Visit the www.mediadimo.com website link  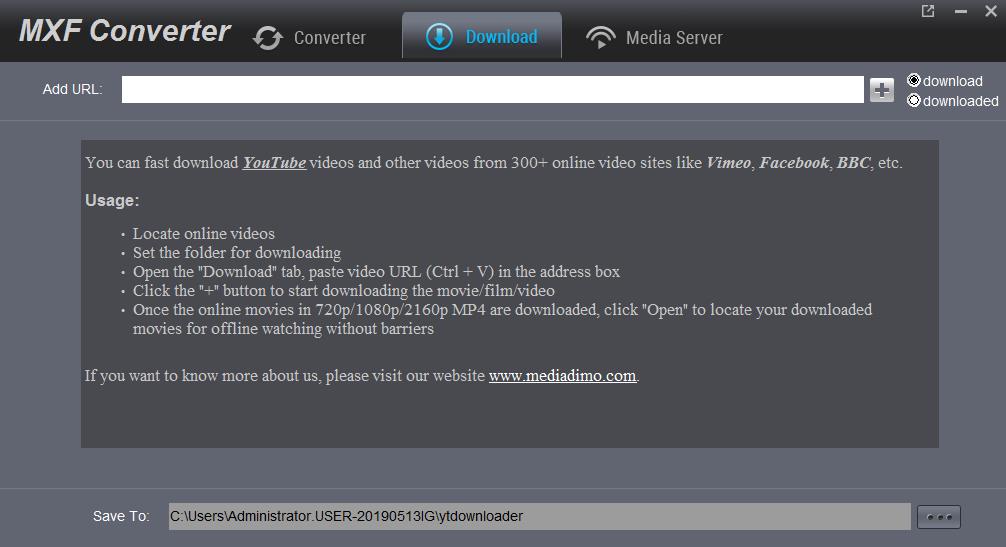[x=562, y=376]
